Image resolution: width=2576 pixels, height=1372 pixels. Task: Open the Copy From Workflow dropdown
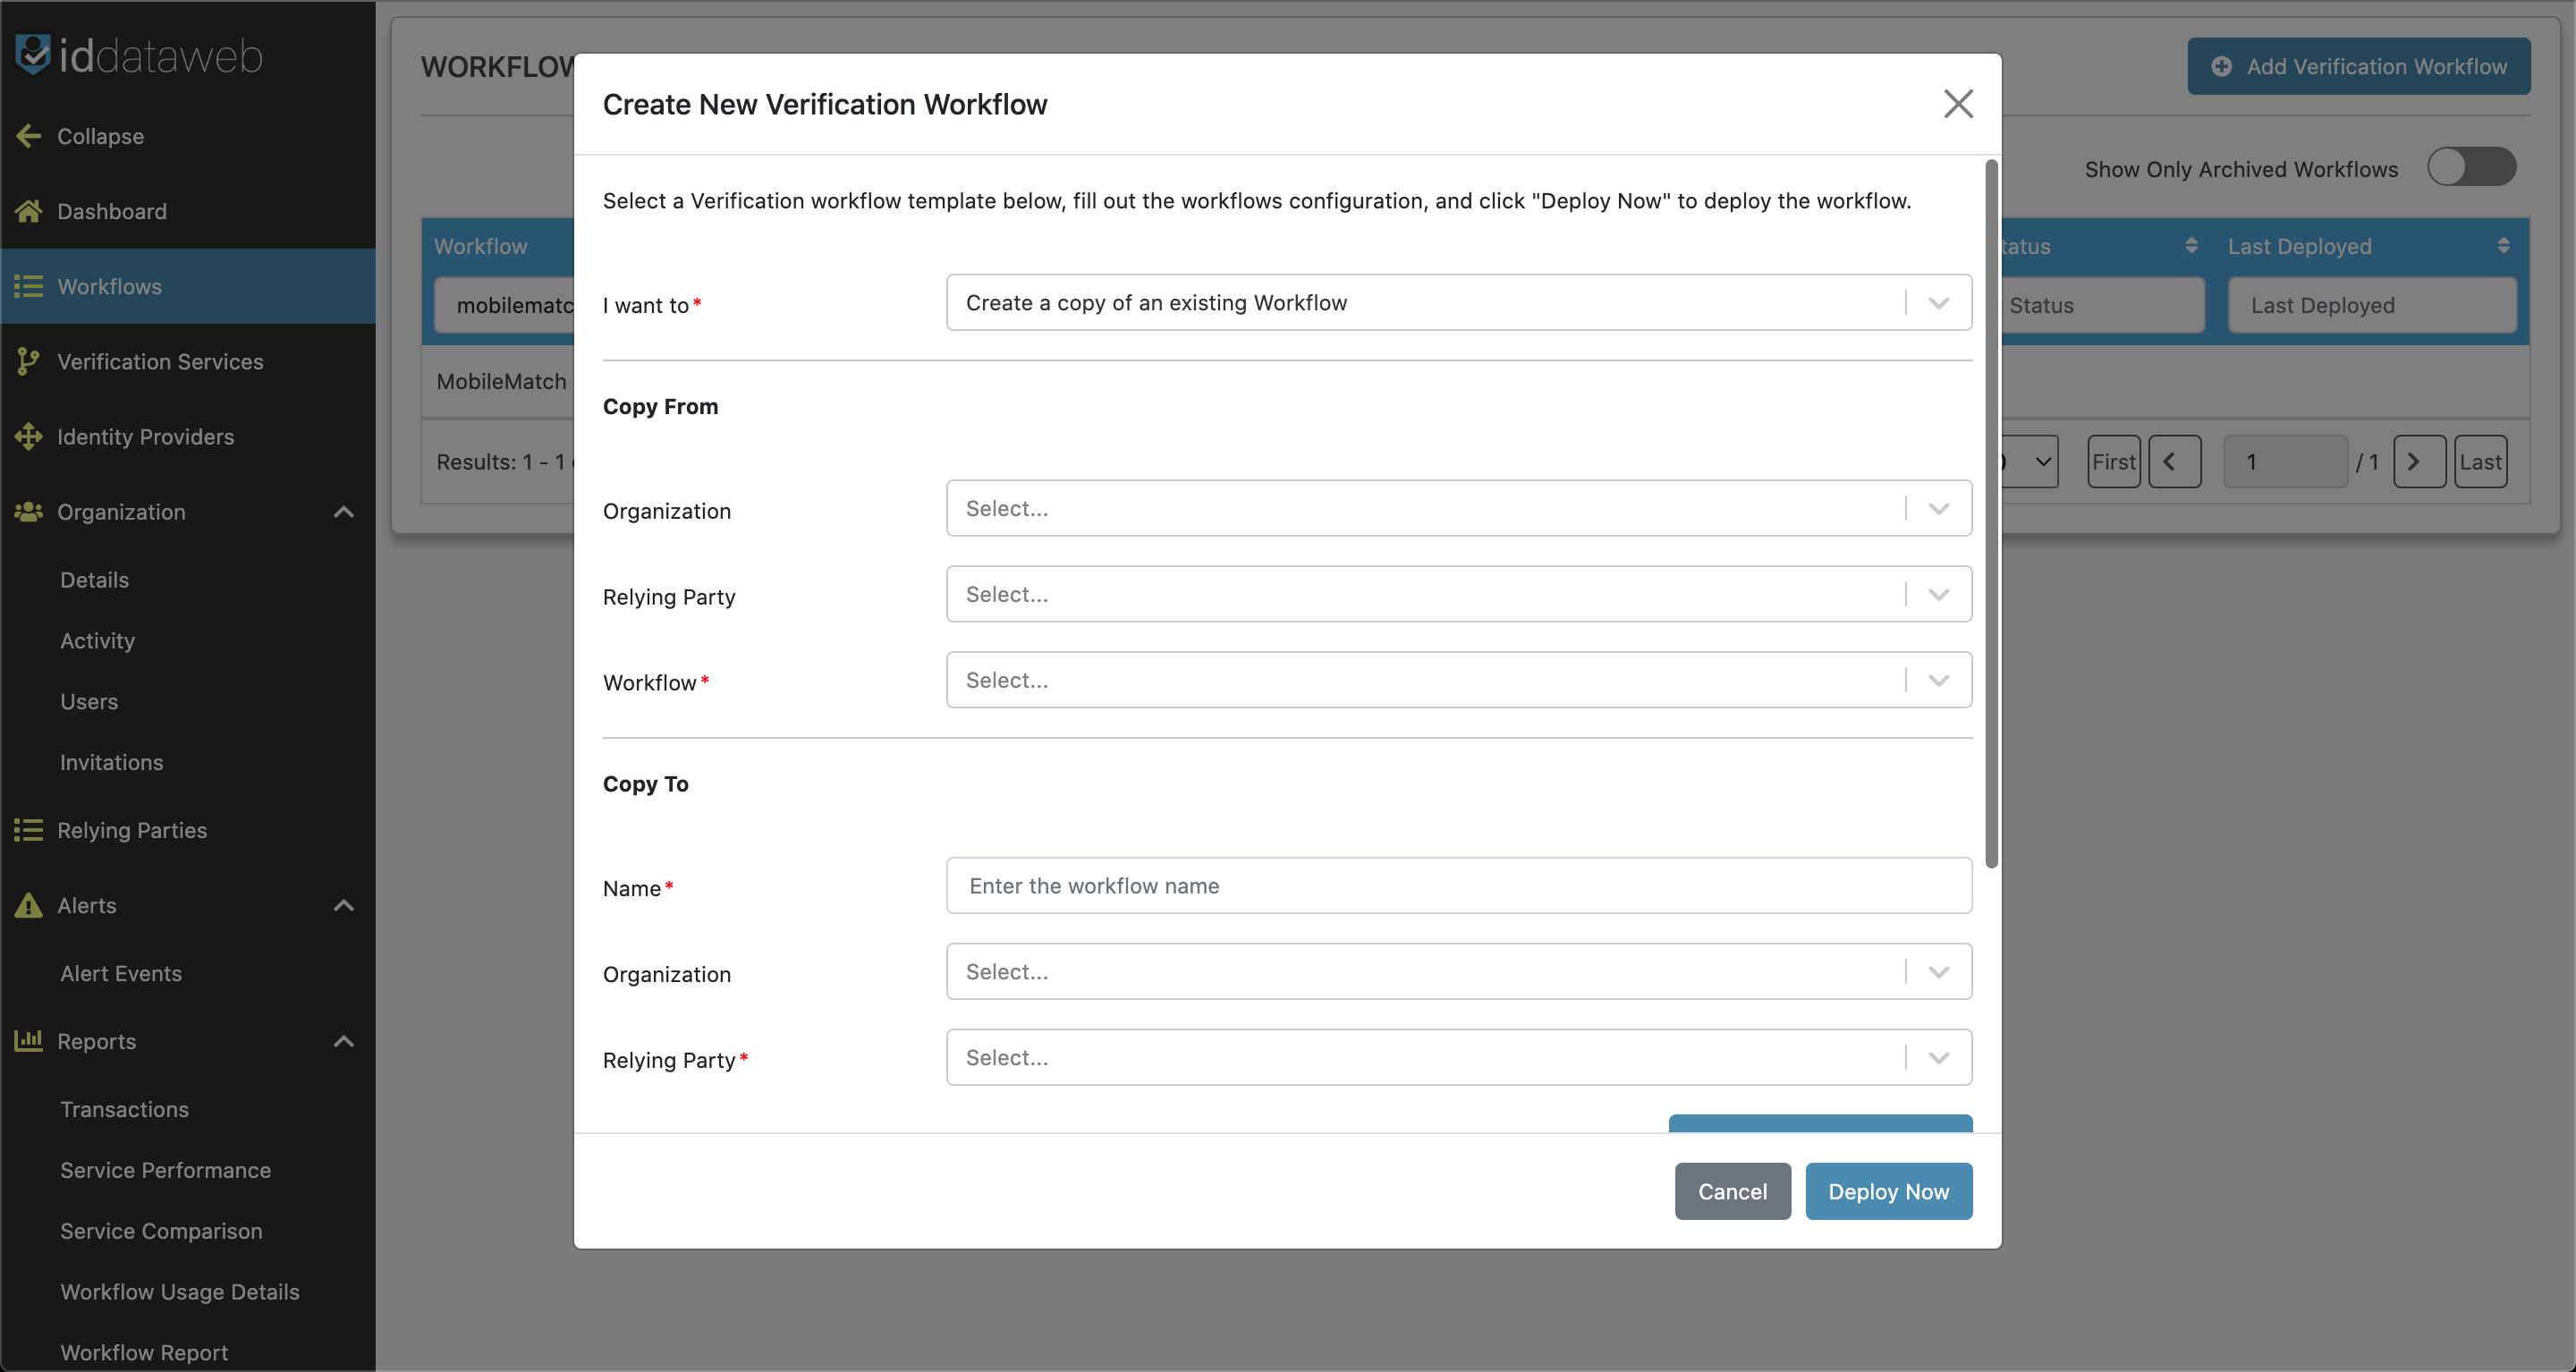[1458, 681]
